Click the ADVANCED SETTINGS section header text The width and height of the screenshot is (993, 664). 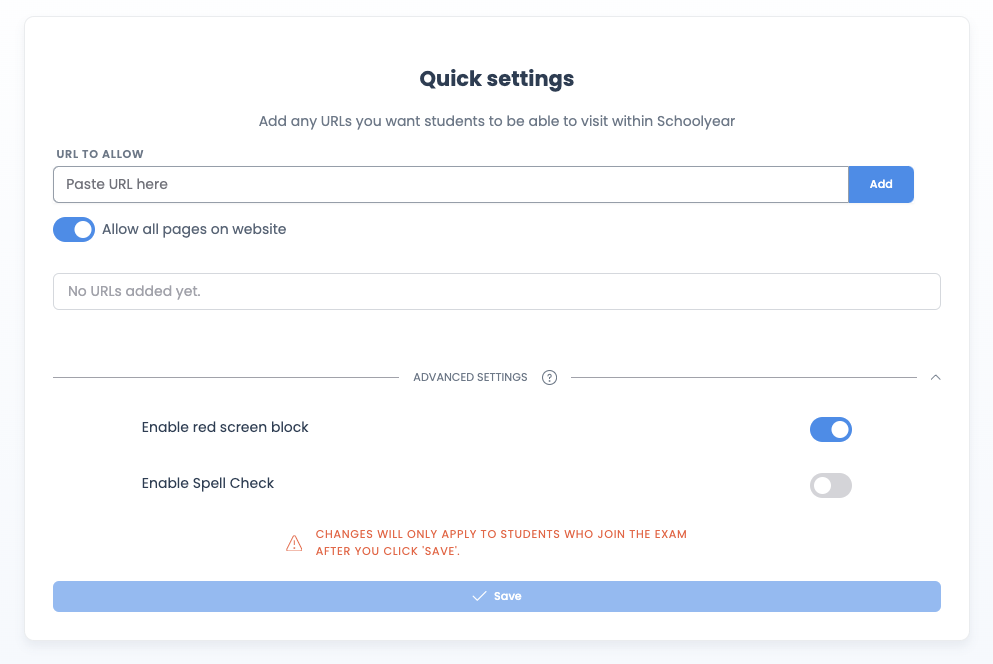[x=470, y=378]
